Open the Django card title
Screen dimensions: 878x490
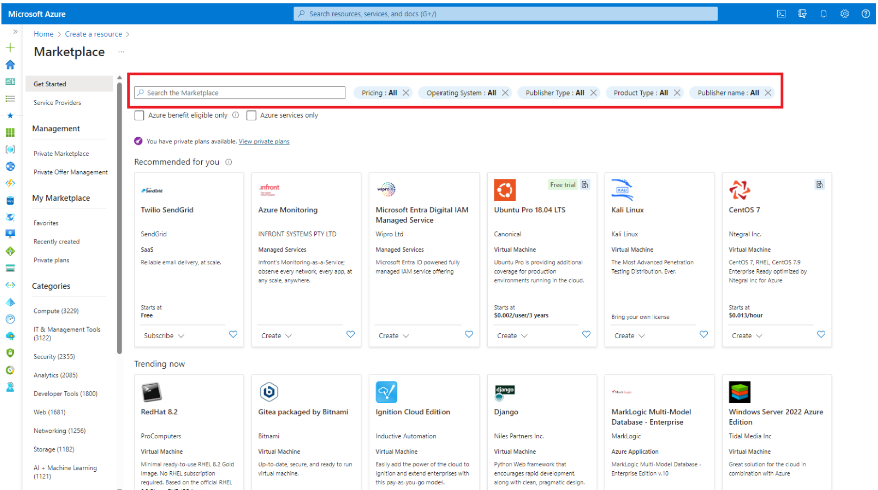pos(506,412)
